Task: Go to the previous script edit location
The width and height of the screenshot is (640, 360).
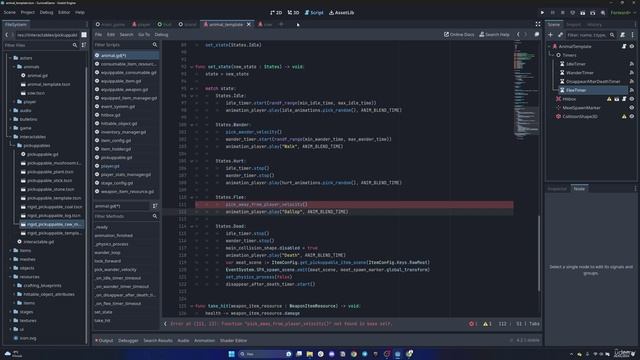Action: [518, 35]
